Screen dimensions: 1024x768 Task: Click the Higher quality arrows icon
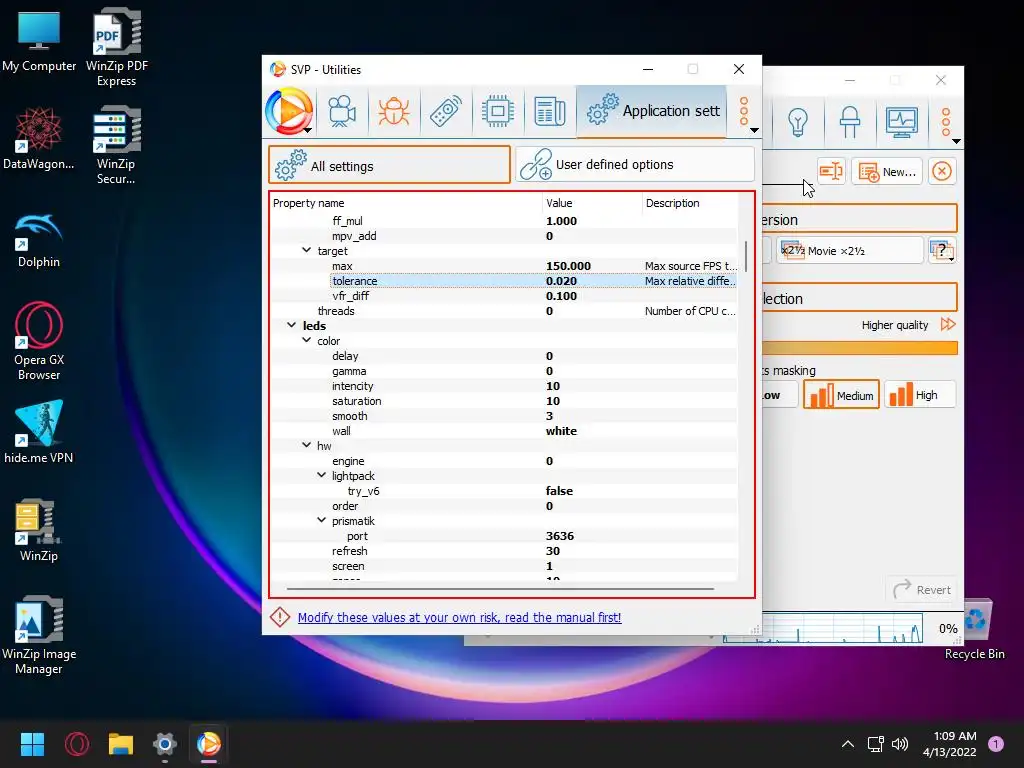pyautogui.click(x=948, y=325)
